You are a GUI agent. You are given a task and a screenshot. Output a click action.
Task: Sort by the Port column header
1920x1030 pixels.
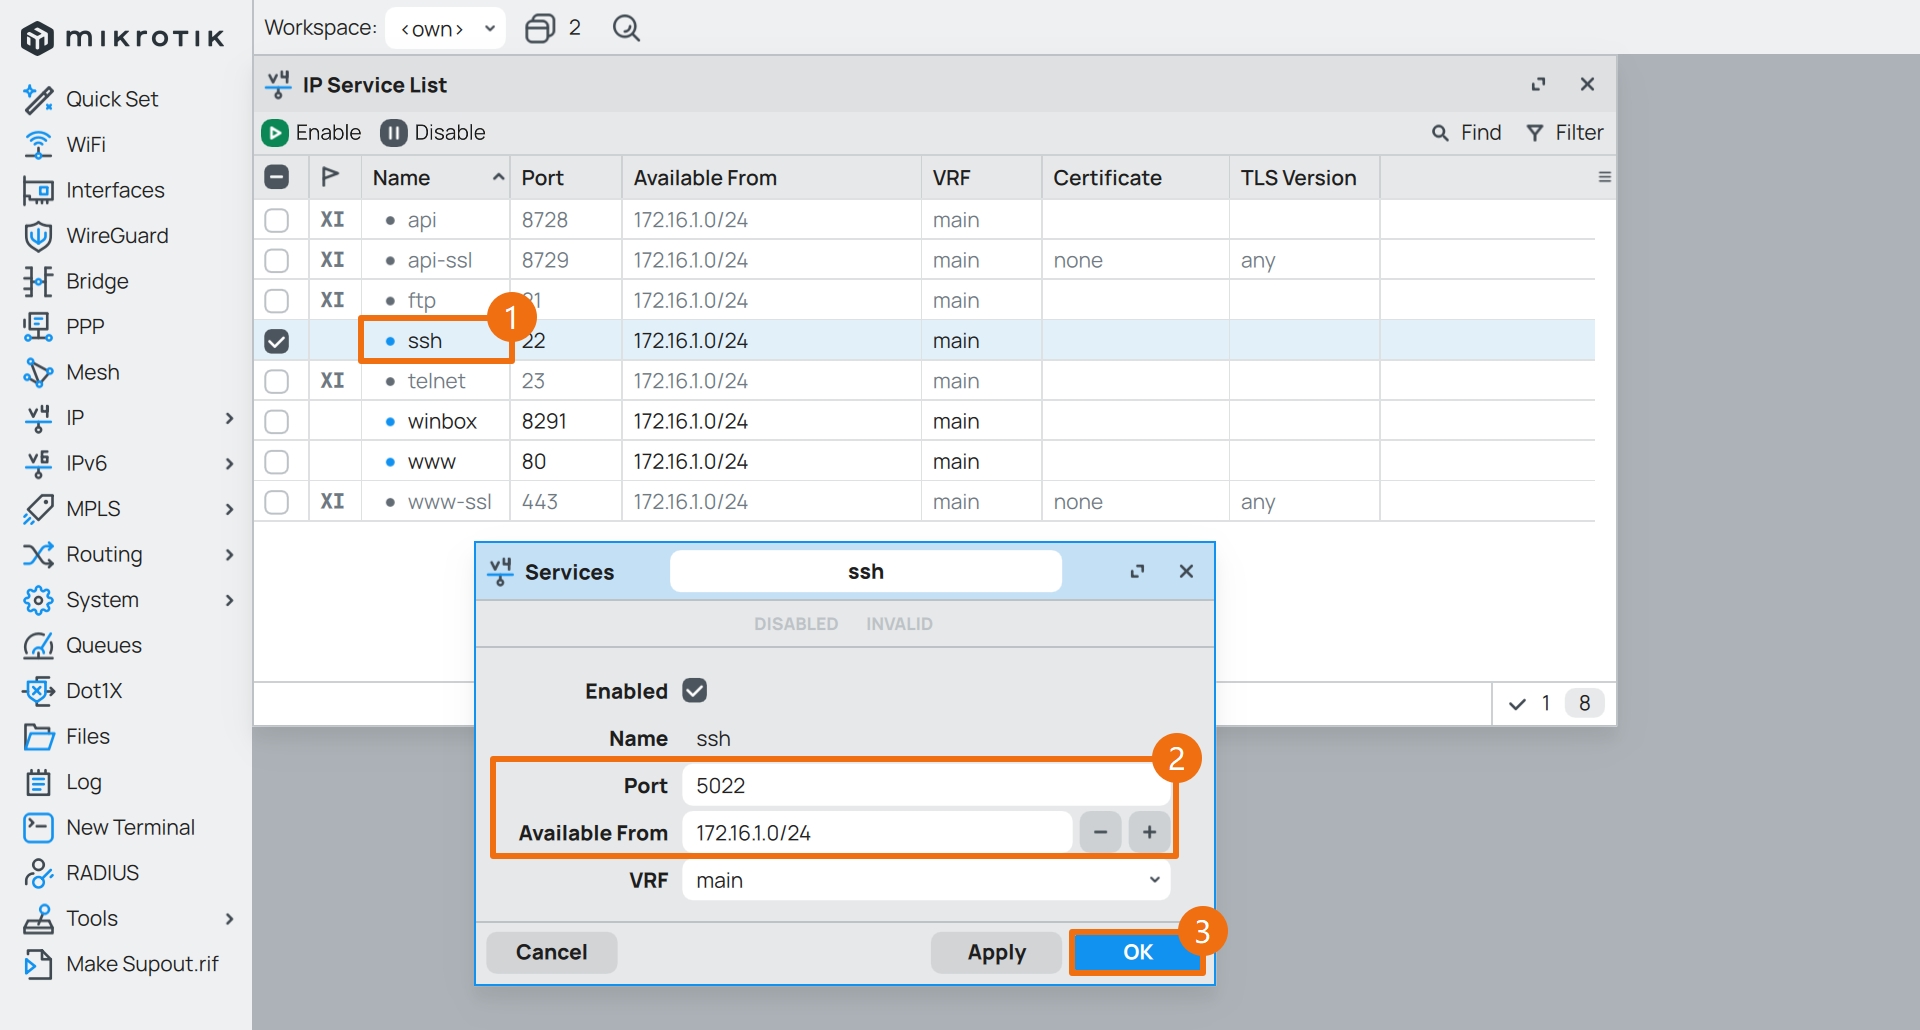pyautogui.click(x=566, y=177)
